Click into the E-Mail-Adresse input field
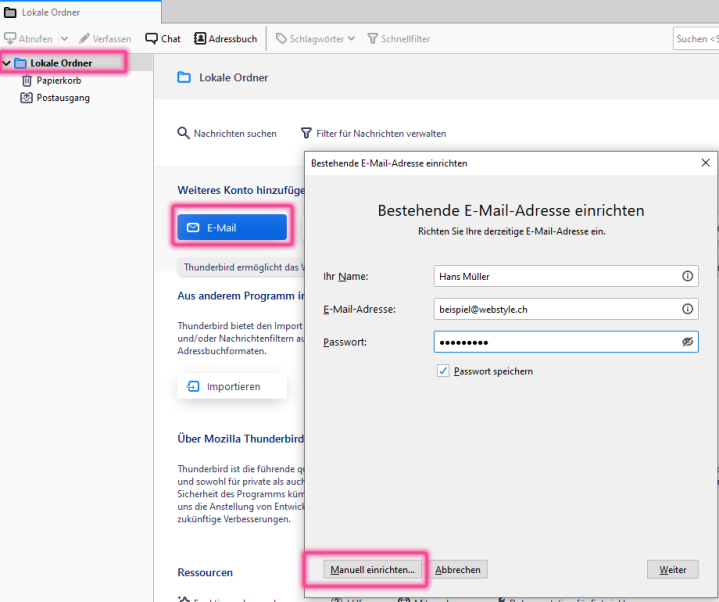The height and width of the screenshot is (602, 719). click(555, 310)
